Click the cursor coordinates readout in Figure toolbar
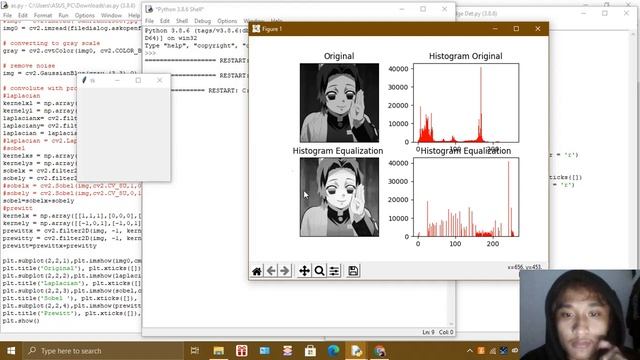This screenshot has width=640, height=360. (x=524, y=267)
